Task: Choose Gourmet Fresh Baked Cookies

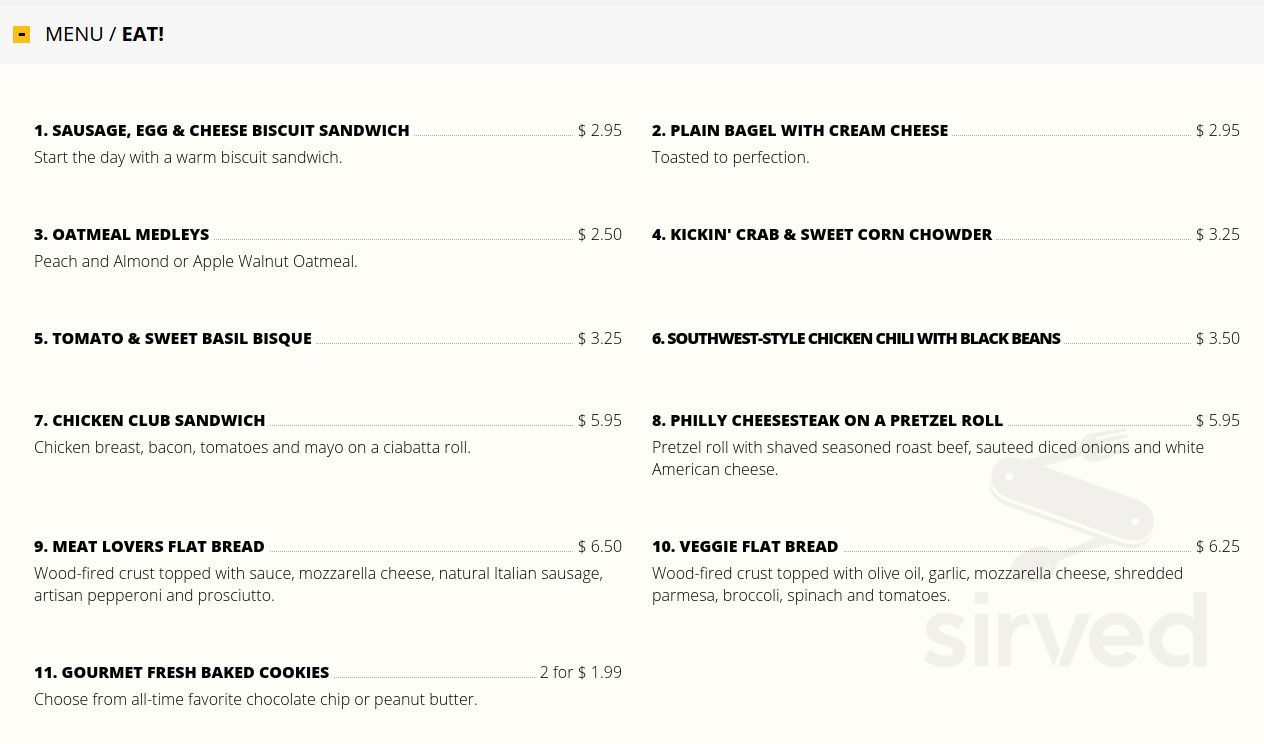Action: [181, 672]
